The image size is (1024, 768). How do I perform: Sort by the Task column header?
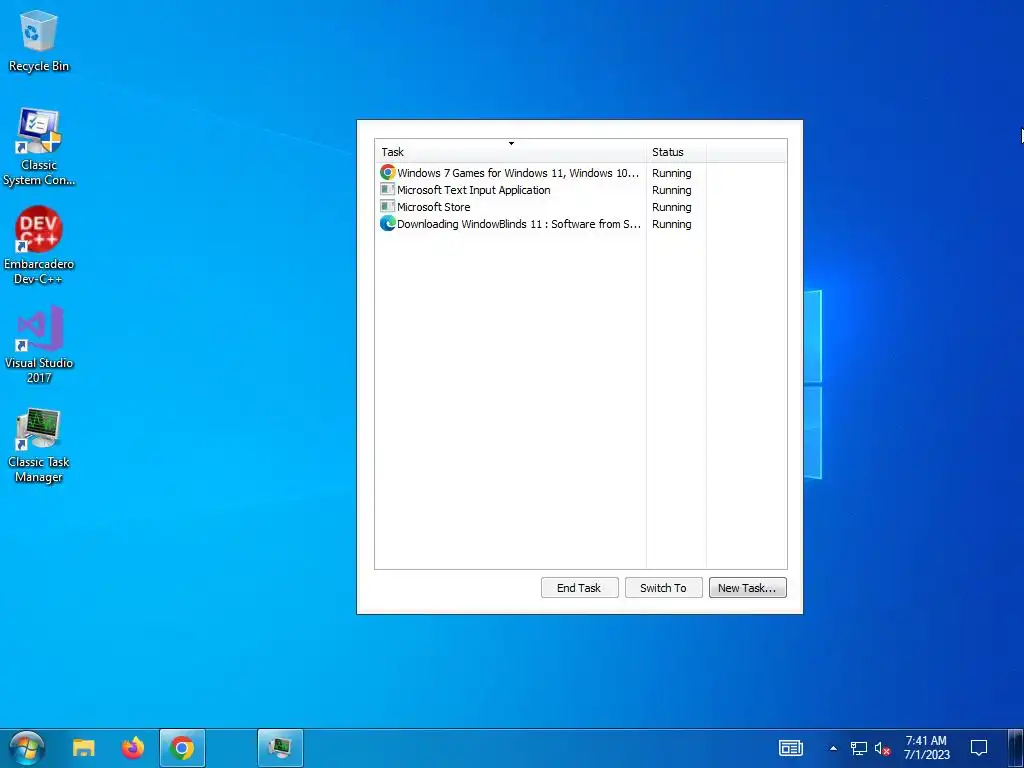511,152
